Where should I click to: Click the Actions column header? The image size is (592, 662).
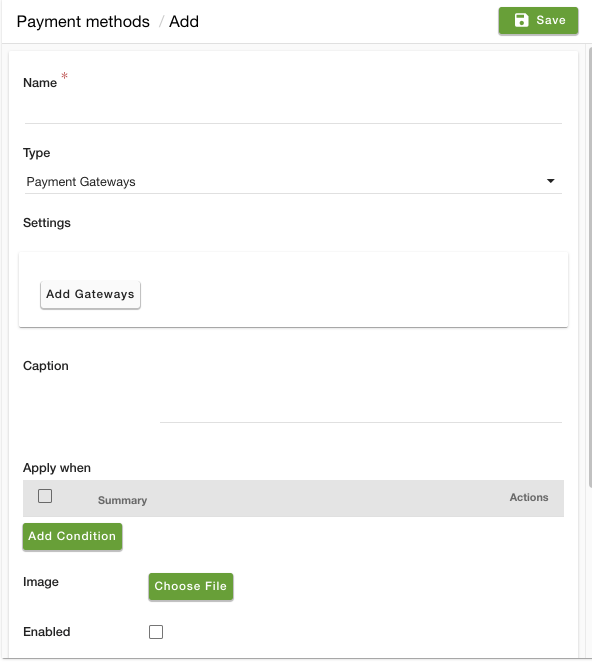(529, 497)
